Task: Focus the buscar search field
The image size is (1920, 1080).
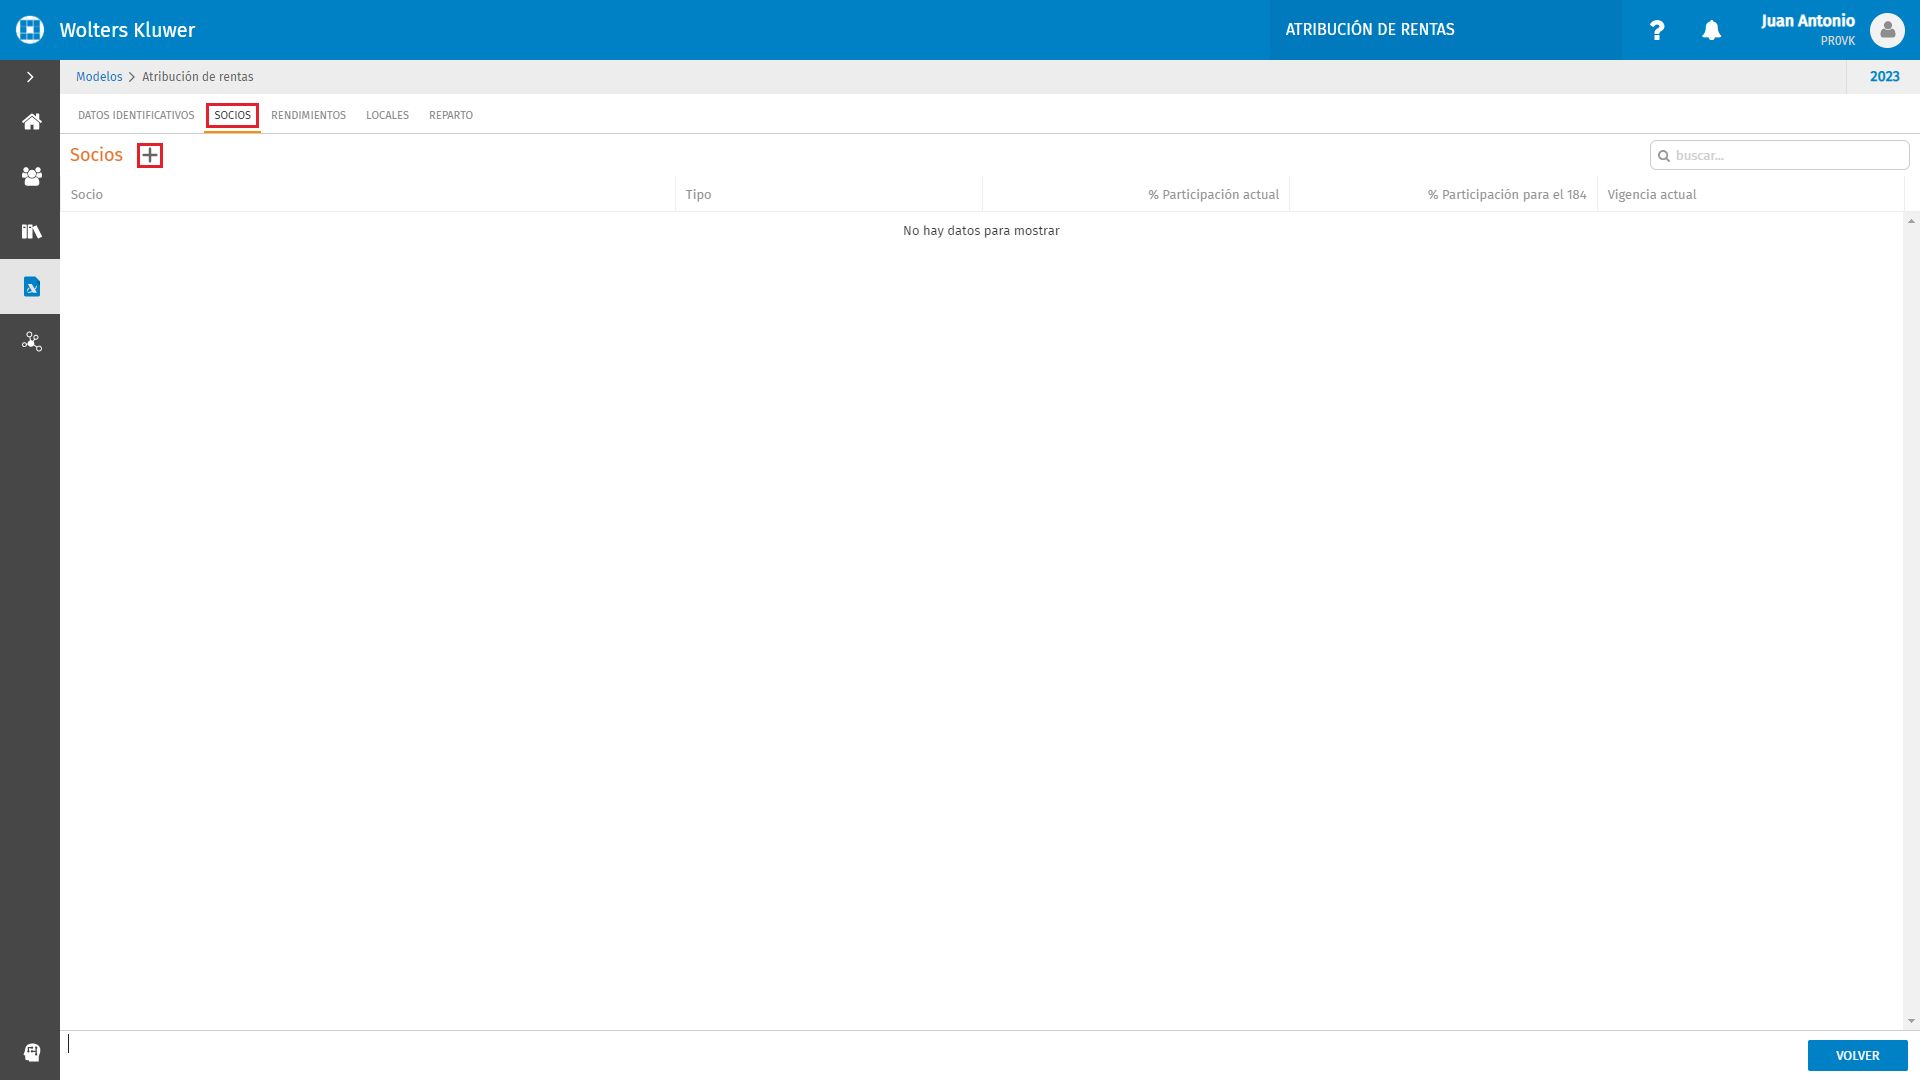Action: coord(1779,155)
